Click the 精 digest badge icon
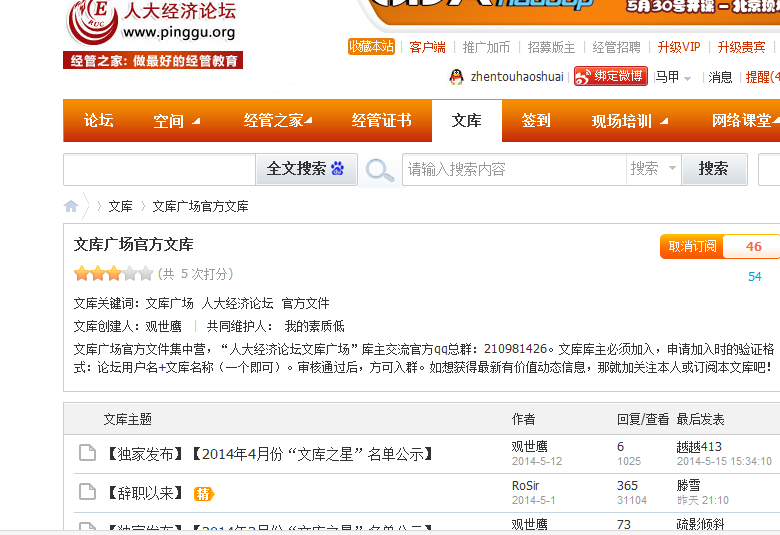 click(203, 494)
